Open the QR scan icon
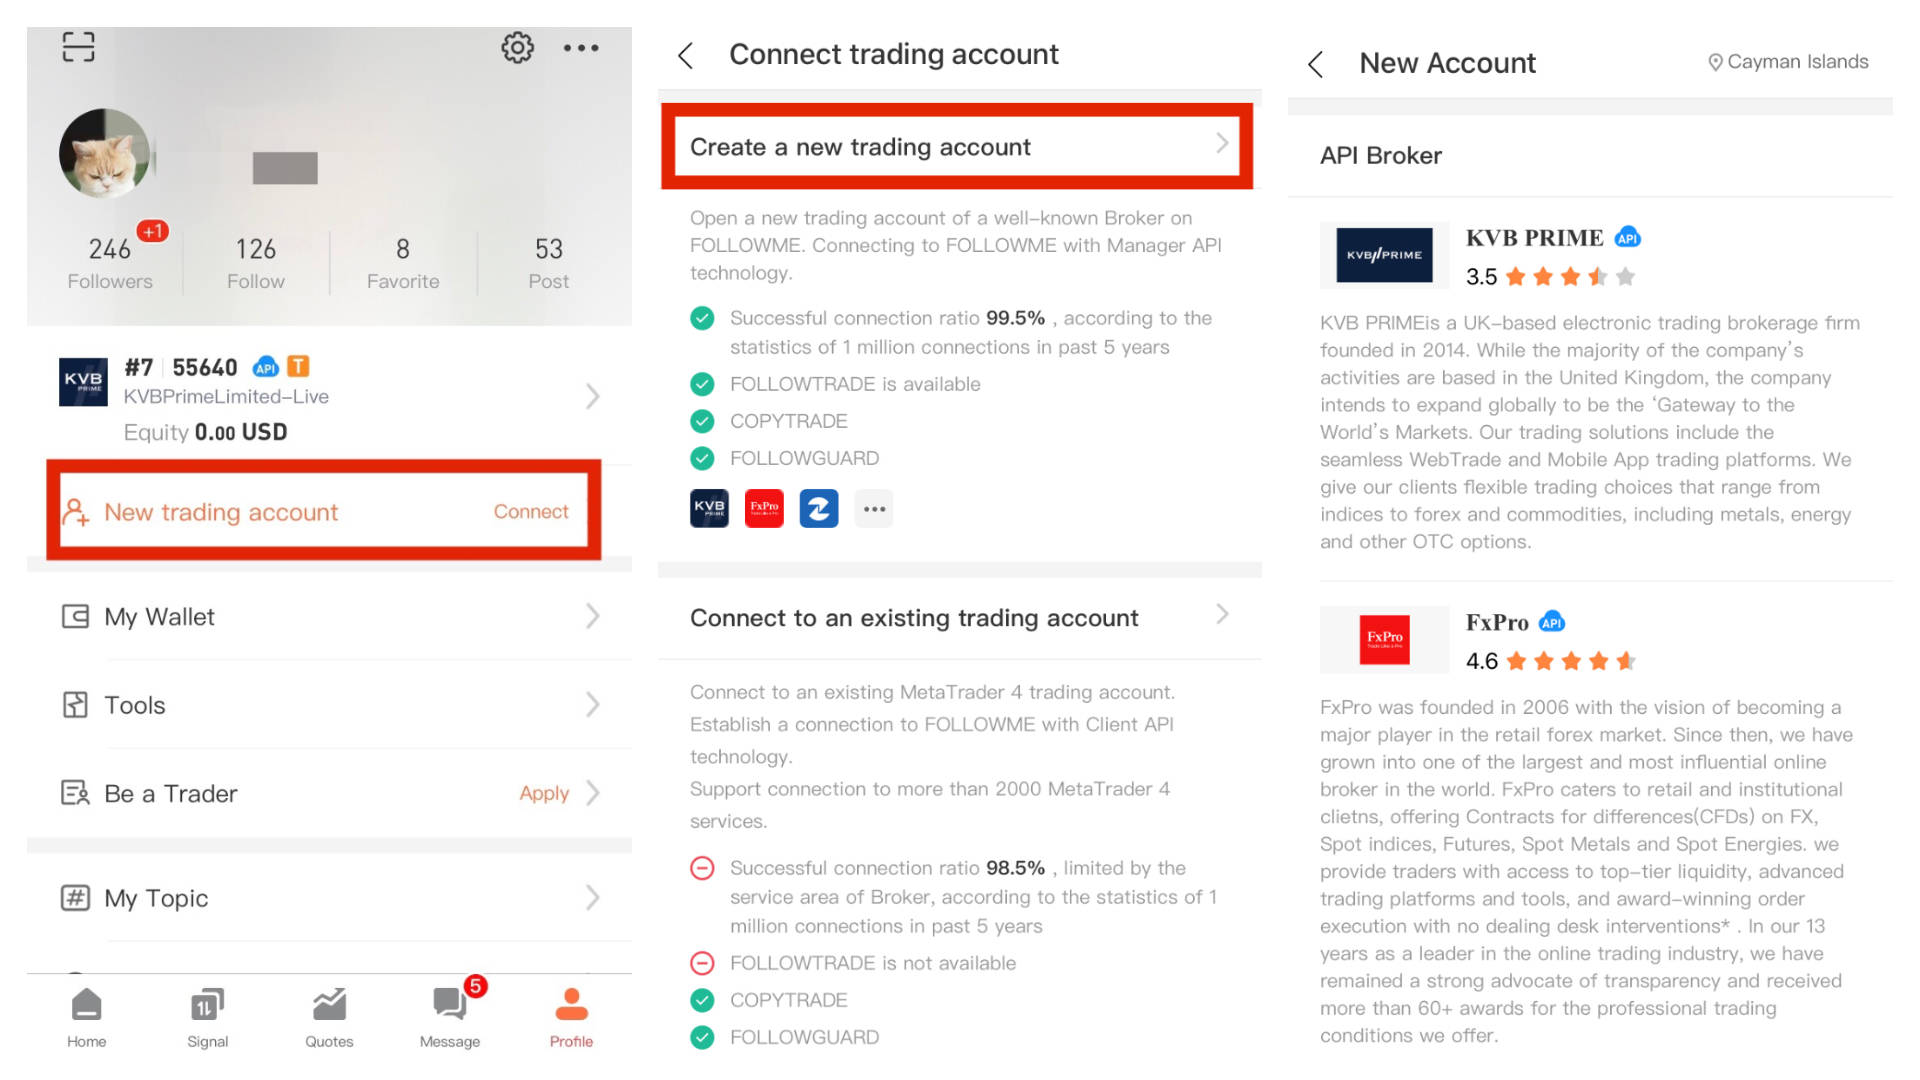Screen dimensions: 1920x1080 tap(78, 47)
